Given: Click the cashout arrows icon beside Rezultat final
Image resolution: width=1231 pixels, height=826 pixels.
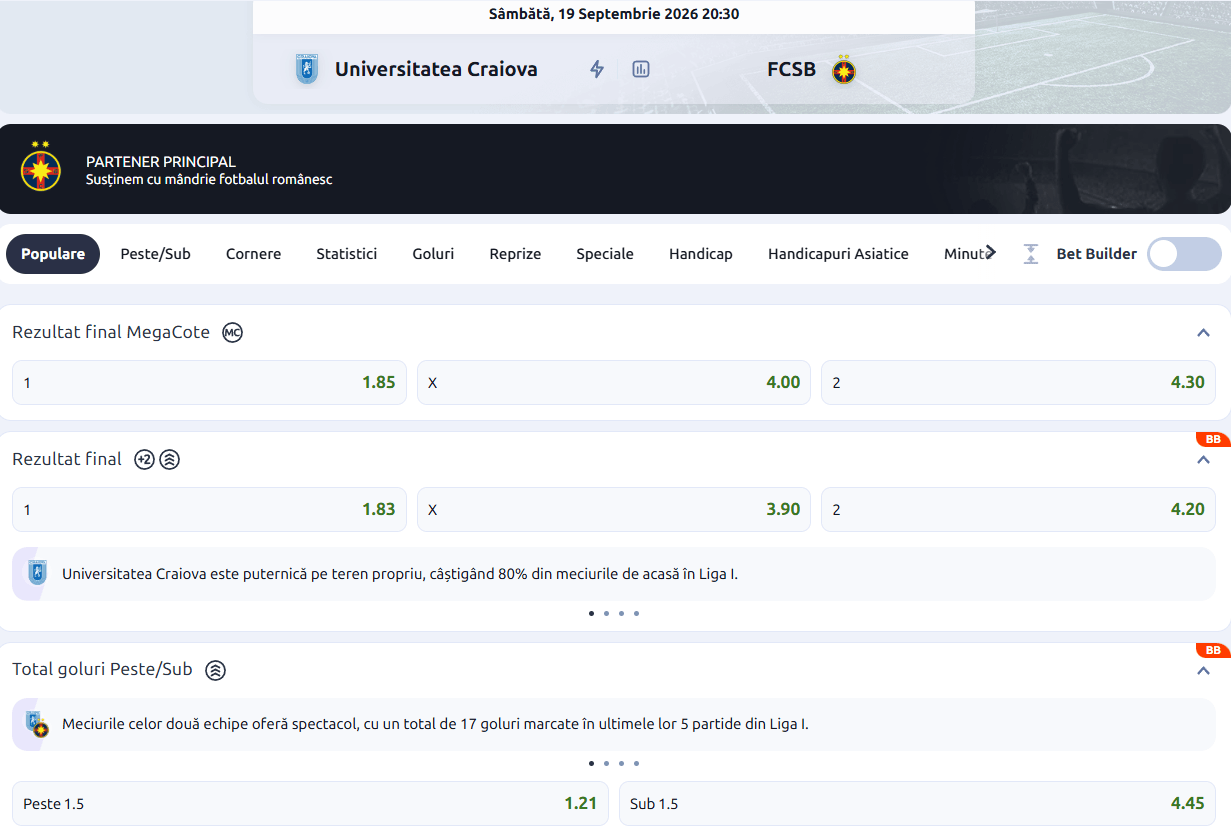Looking at the screenshot, I should pyautogui.click(x=170, y=460).
